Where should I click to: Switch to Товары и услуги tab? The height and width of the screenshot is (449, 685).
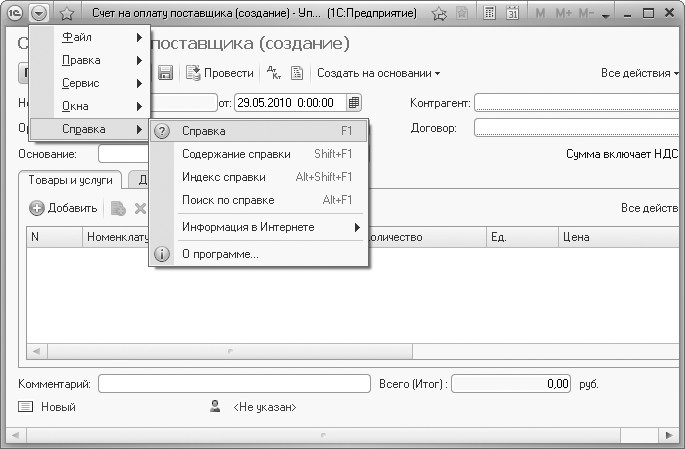[x=69, y=180]
